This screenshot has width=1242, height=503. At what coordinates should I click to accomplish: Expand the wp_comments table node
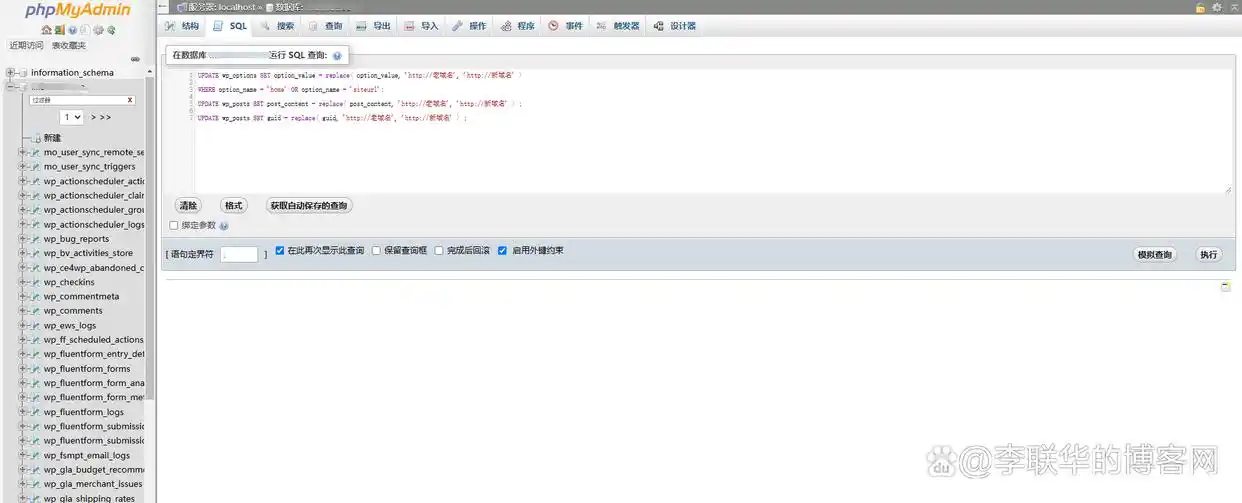click(x=23, y=311)
